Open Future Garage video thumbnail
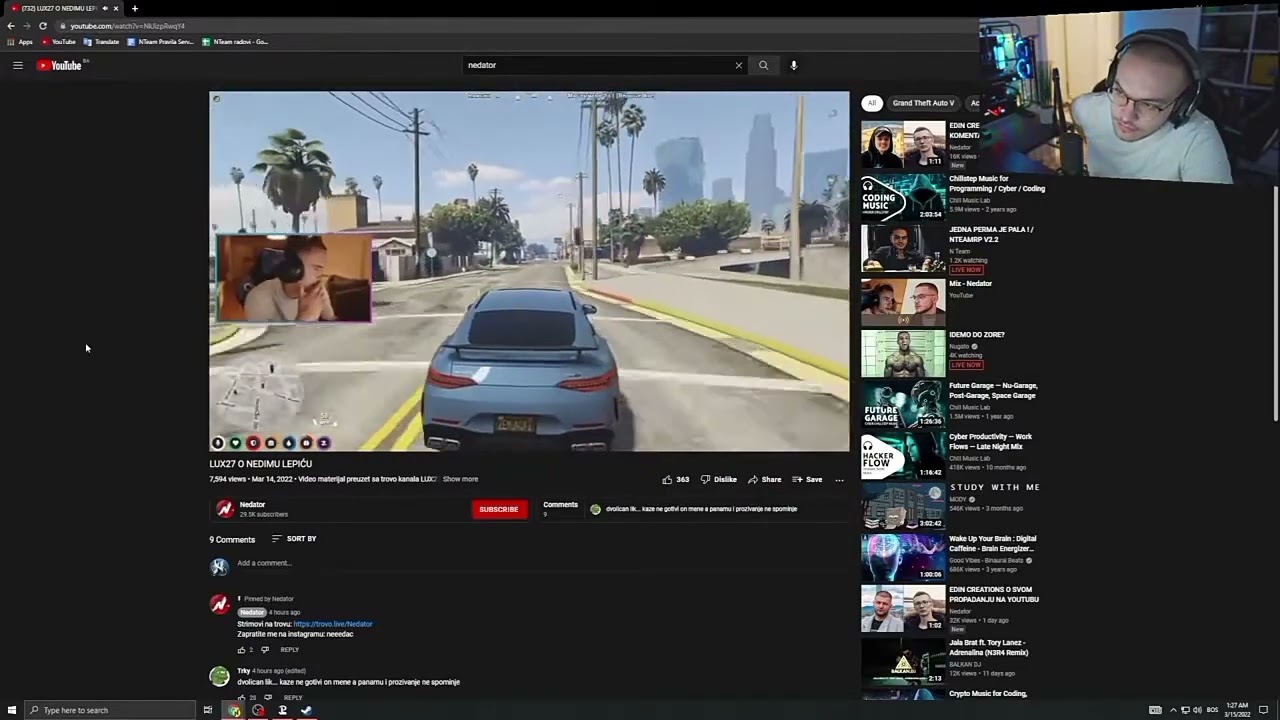 click(903, 403)
